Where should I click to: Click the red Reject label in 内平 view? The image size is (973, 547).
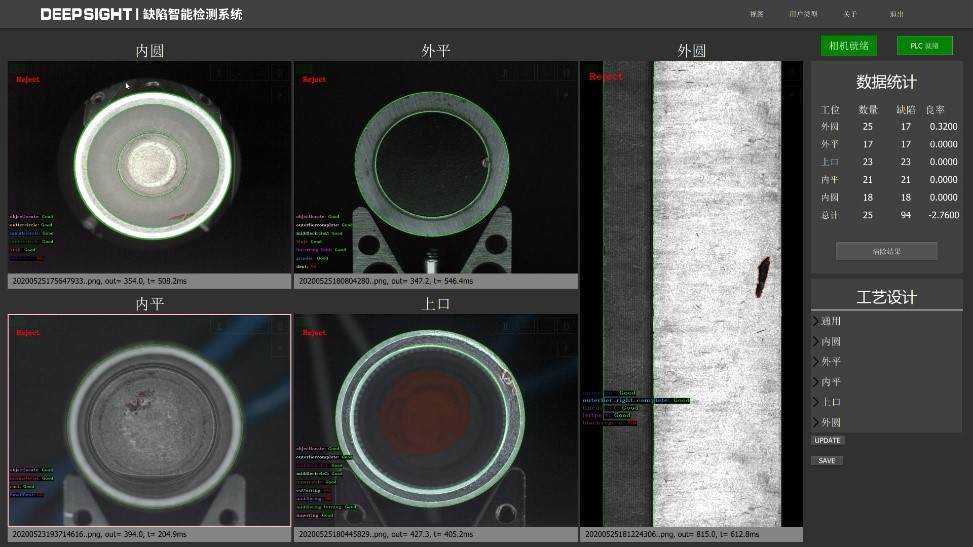click(x=27, y=333)
